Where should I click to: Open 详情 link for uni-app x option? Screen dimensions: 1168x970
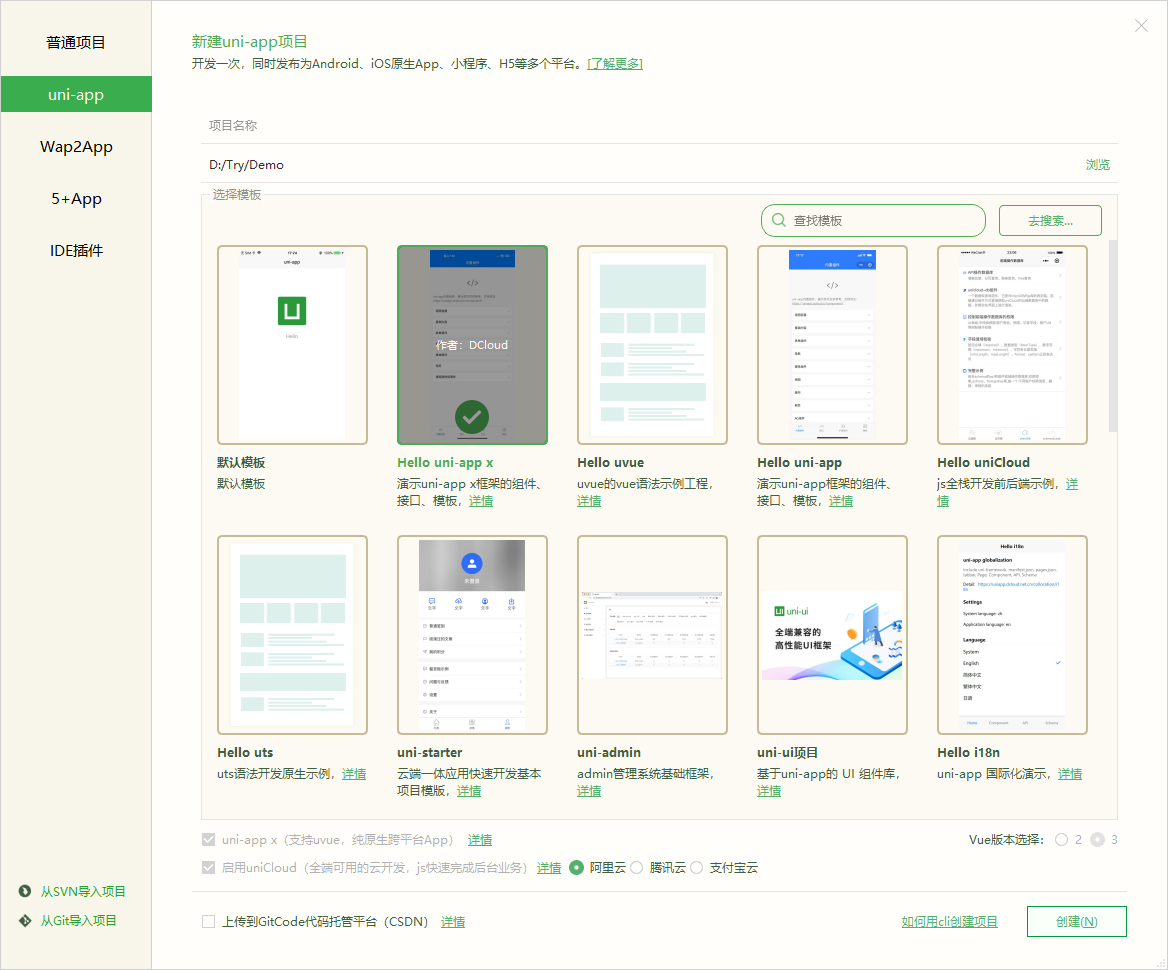(x=480, y=840)
